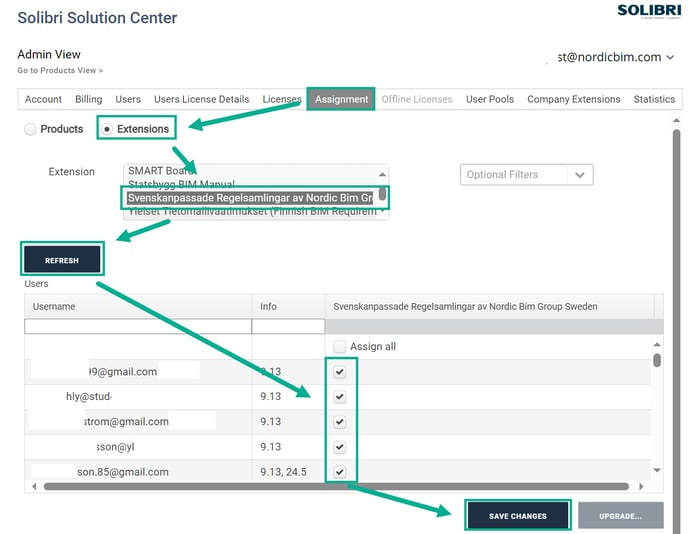
Task: Uncheck extension for sson@yl user
Action: [339, 447]
